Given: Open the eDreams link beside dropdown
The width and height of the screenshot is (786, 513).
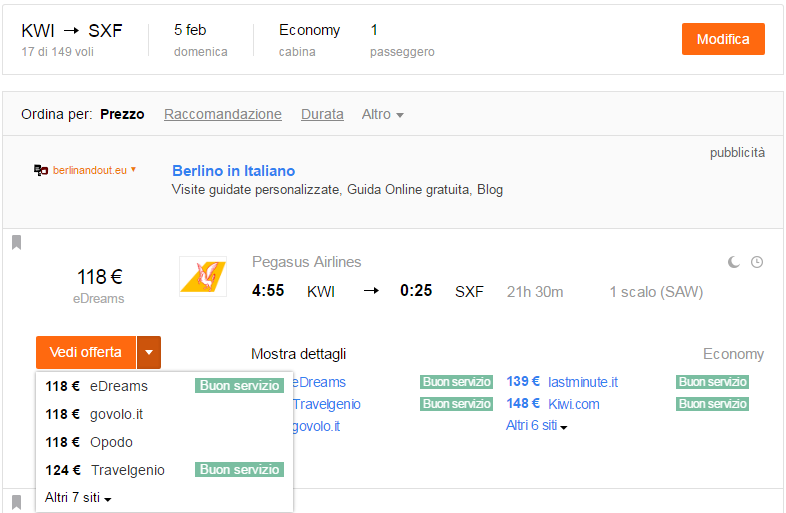Looking at the screenshot, I should 319,382.
